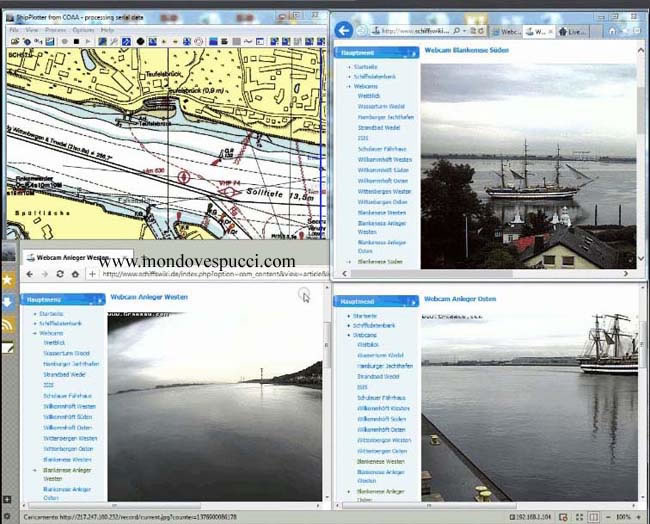Click the plus add-panel icon at sidebar bottom
The image size is (650, 524).
[7, 499]
